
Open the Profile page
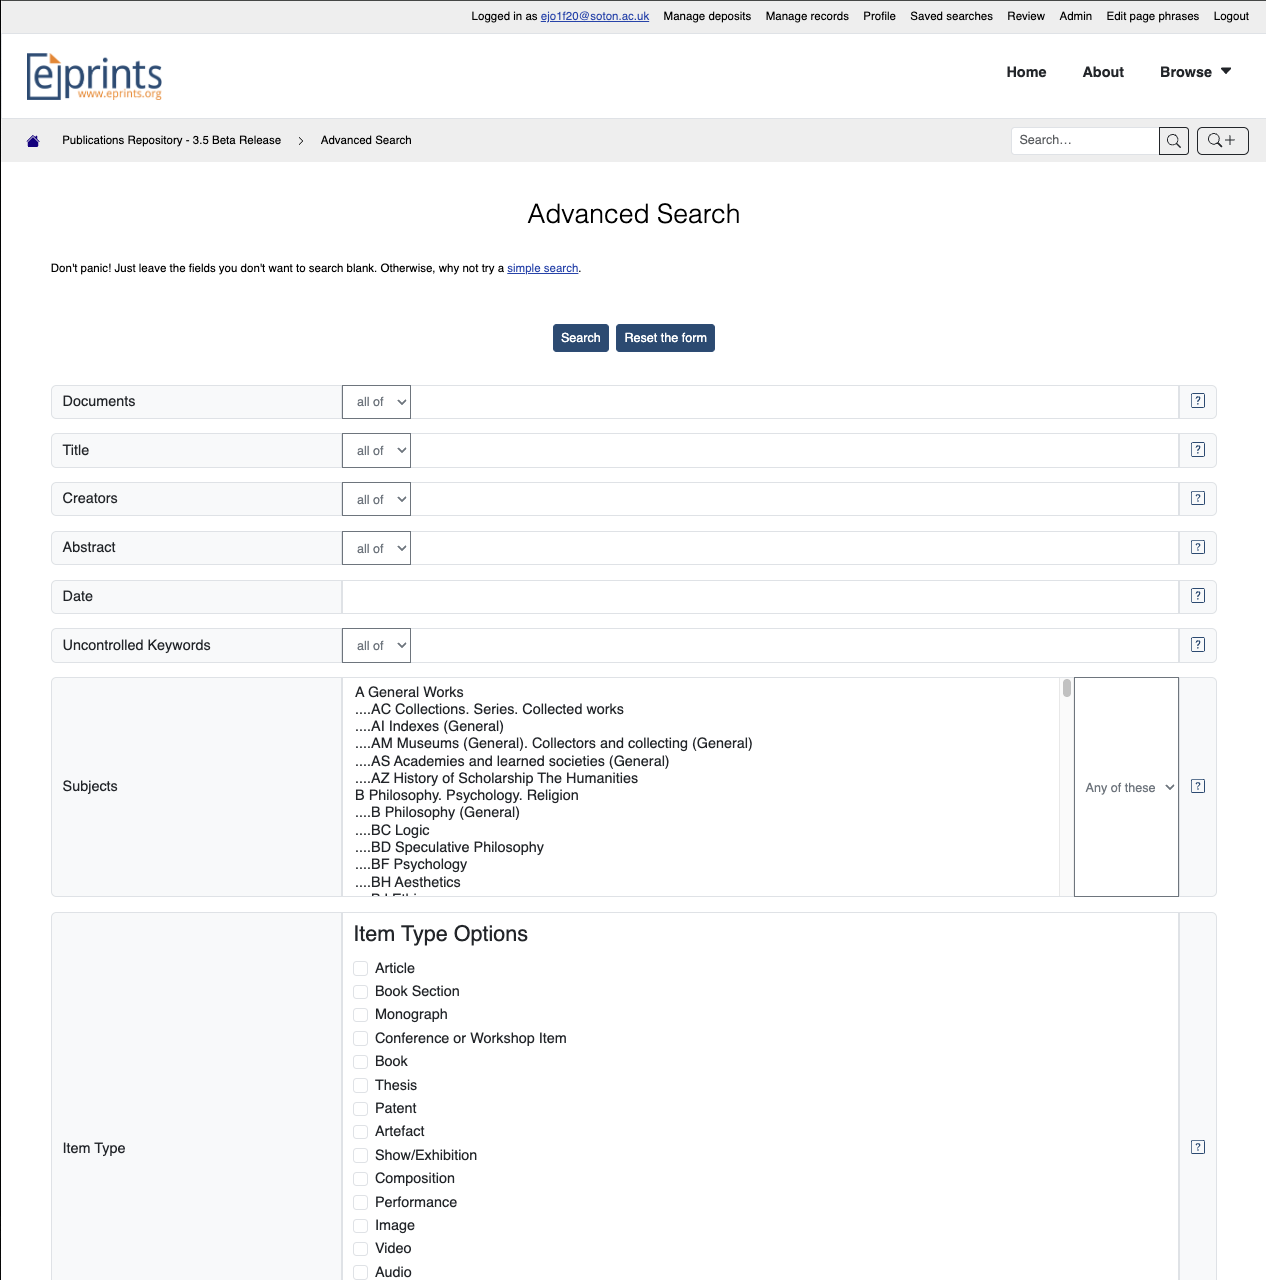pyautogui.click(x=879, y=16)
